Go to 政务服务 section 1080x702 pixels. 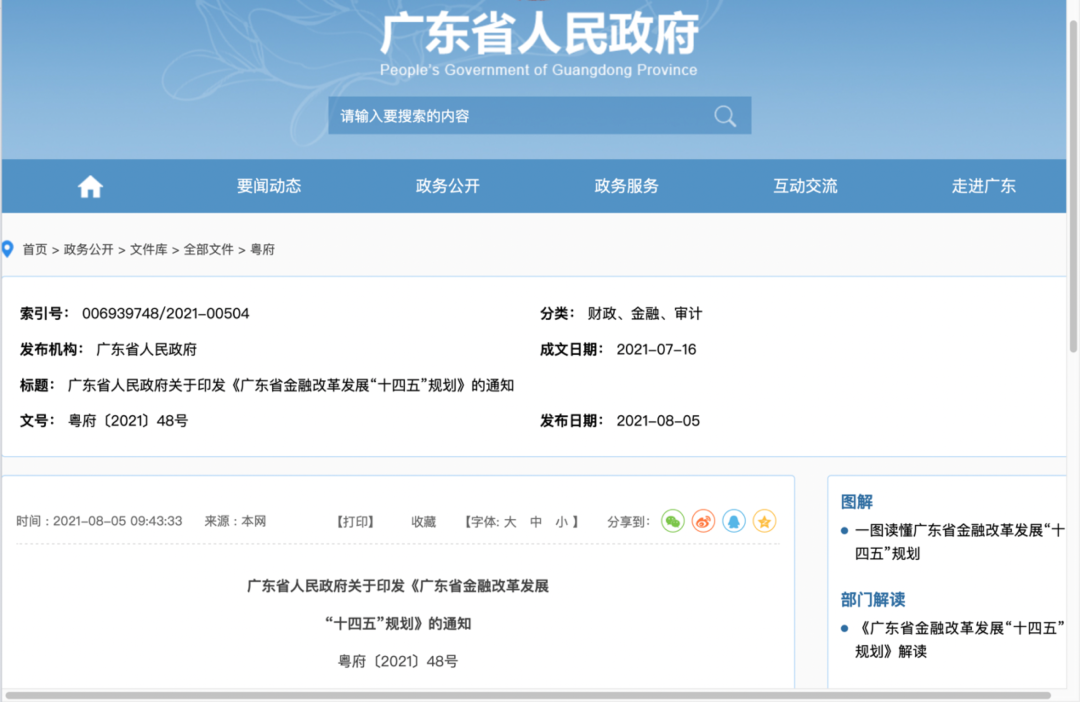tap(626, 186)
